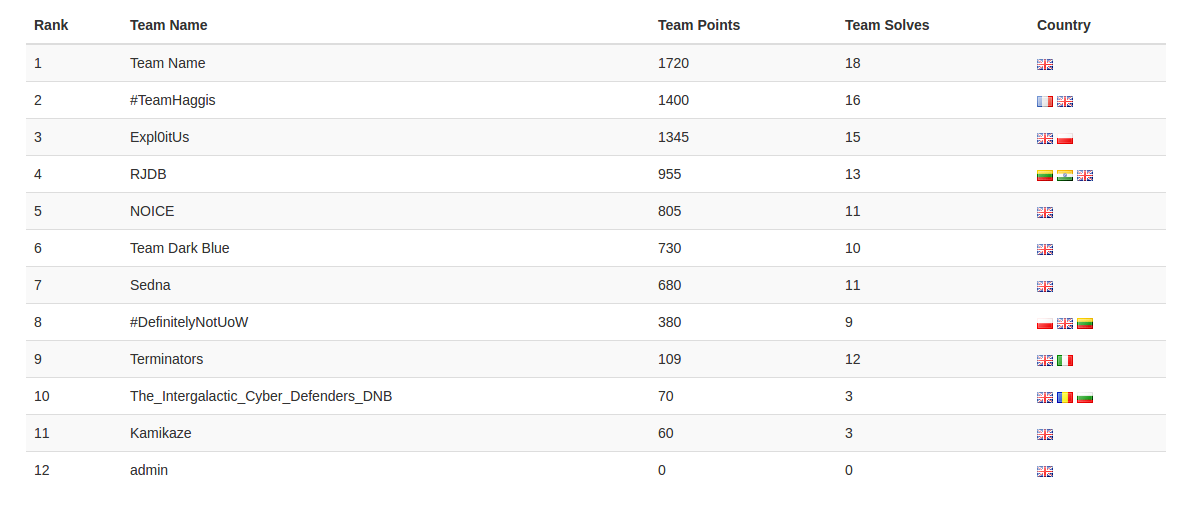Click the Team Solves column header
Image resolution: width=1185 pixels, height=506 pixels.
[887, 25]
